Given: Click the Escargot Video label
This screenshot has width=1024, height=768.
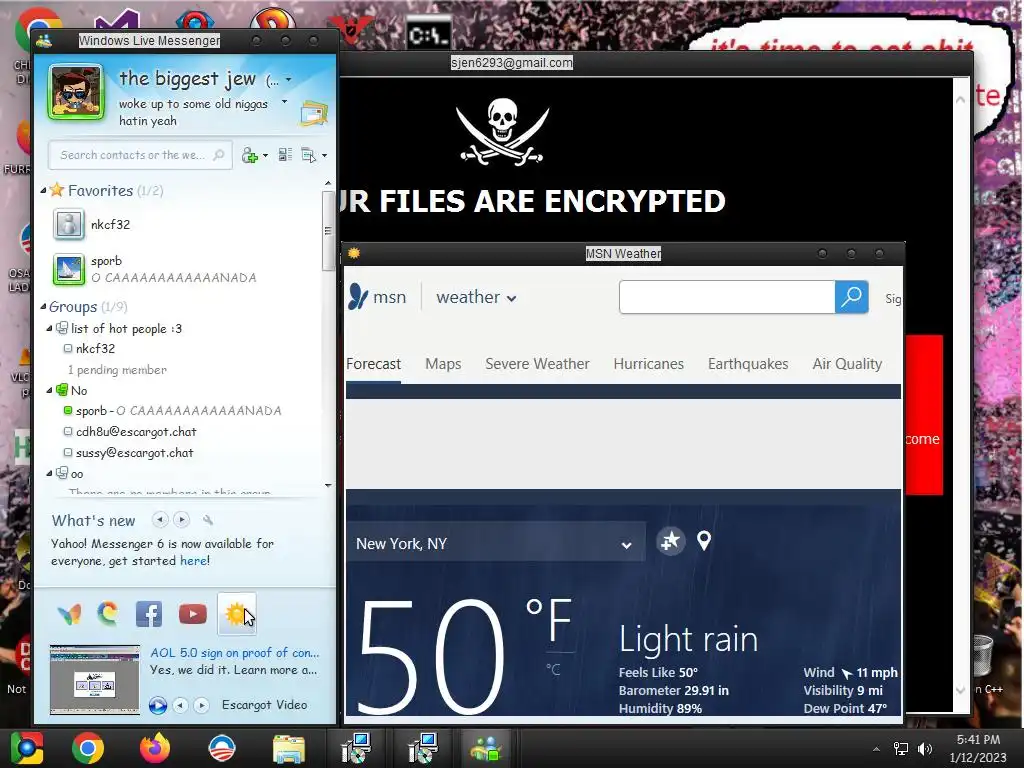Looking at the screenshot, I should click(264, 705).
